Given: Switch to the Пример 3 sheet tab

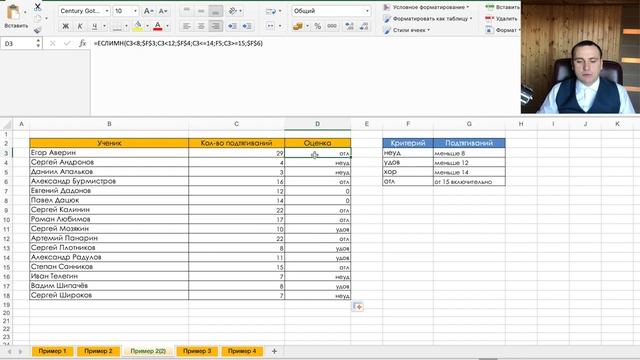Looking at the screenshot, I should point(197,351).
